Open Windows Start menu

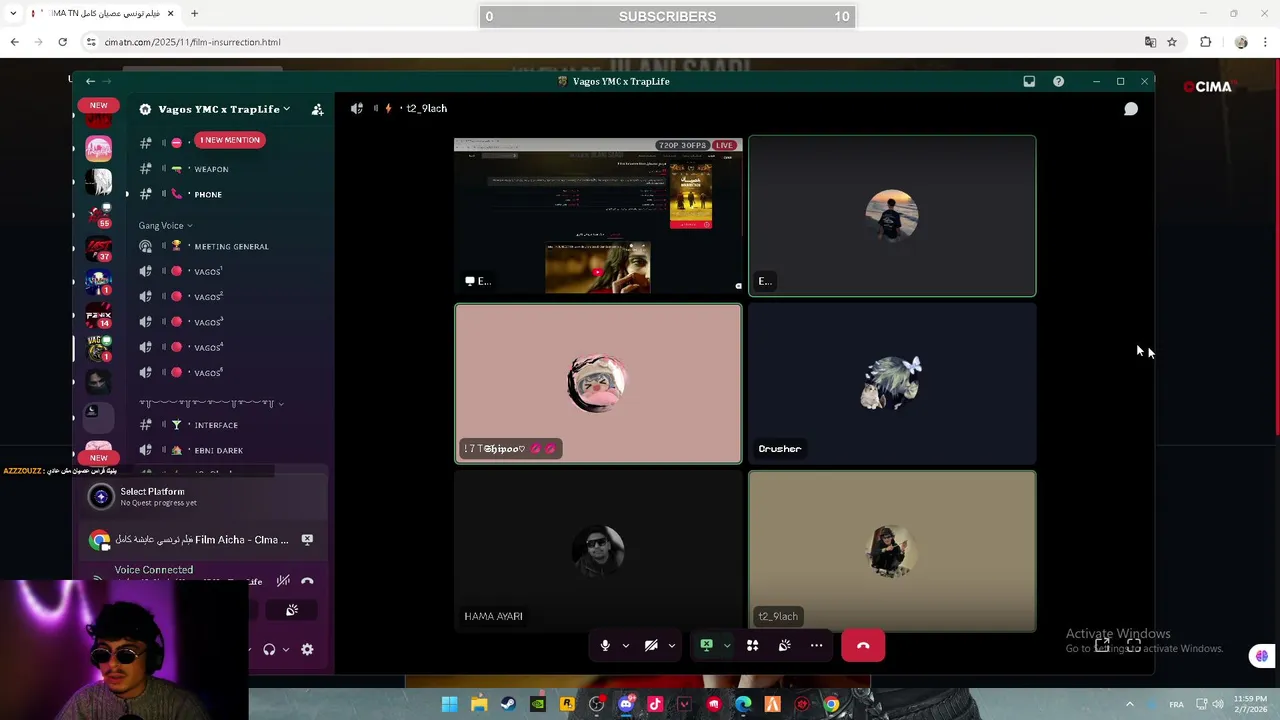(x=450, y=704)
